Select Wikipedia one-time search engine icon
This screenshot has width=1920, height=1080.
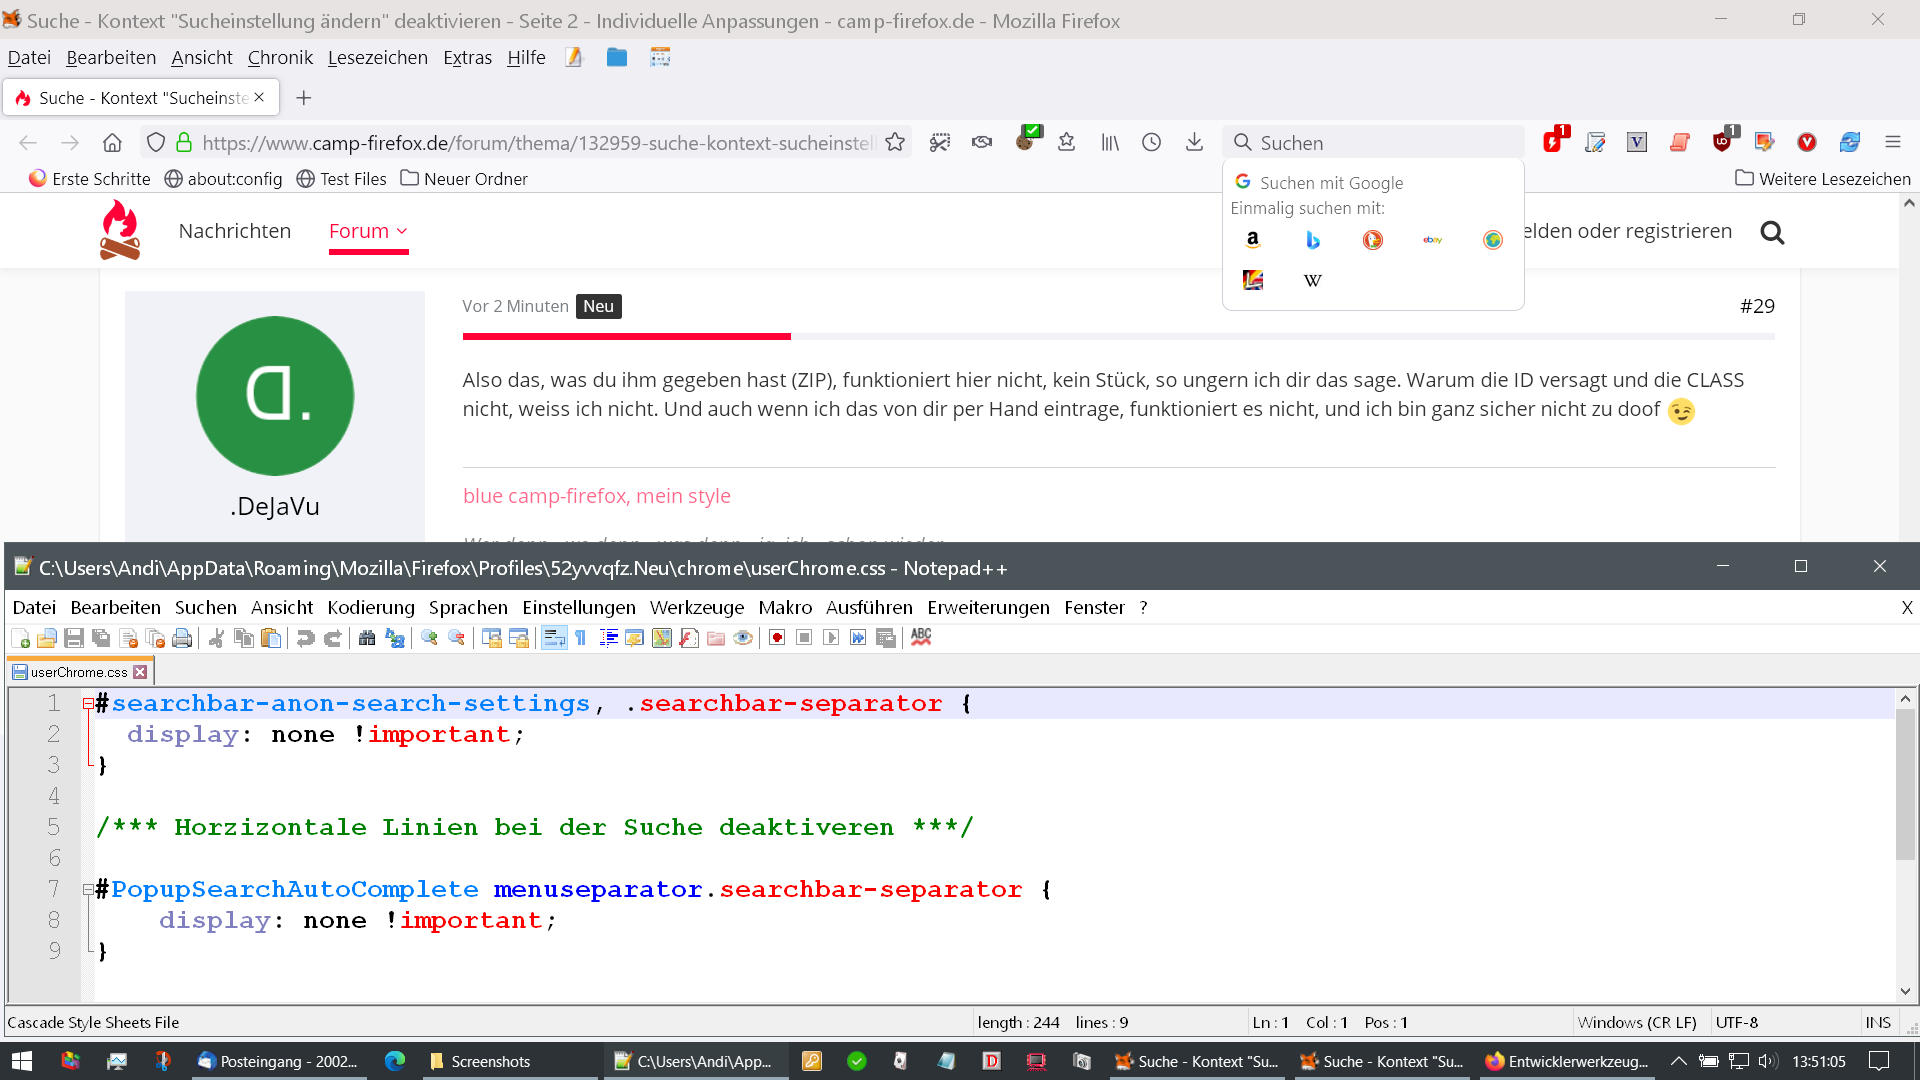pos(1313,280)
